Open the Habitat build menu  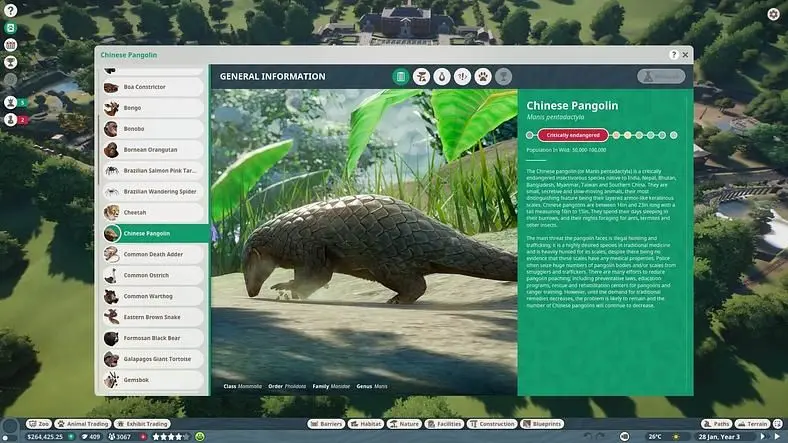tap(366, 424)
